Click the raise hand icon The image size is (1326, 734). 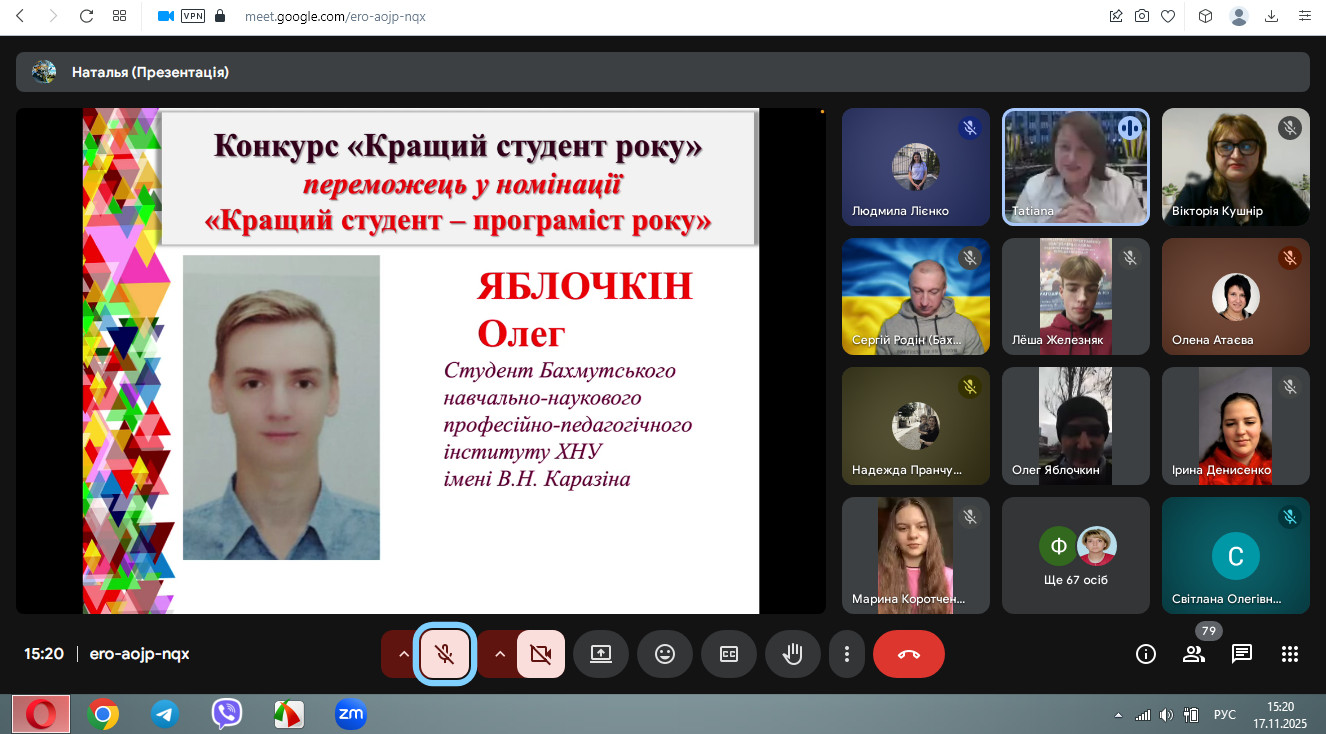[x=793, y=654]
